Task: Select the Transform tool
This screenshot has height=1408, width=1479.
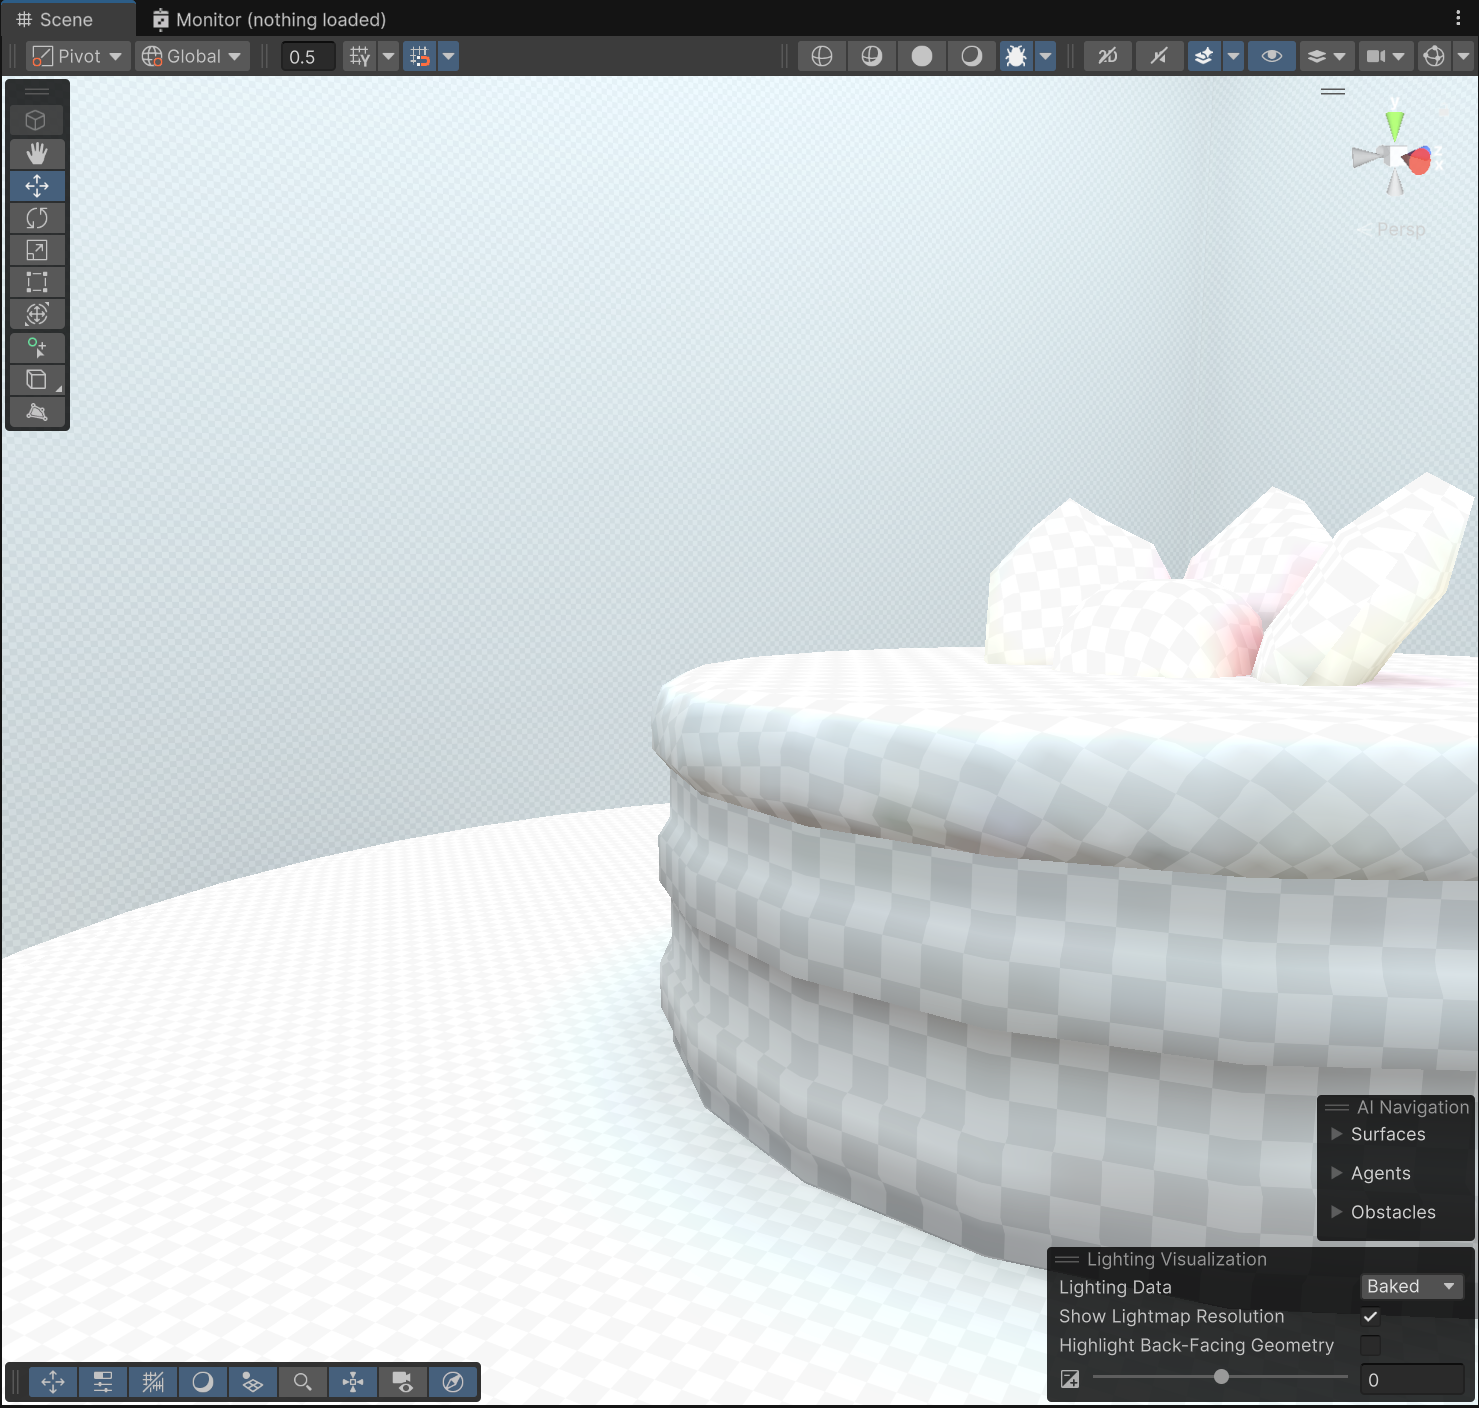Action: tap(37, 314)
